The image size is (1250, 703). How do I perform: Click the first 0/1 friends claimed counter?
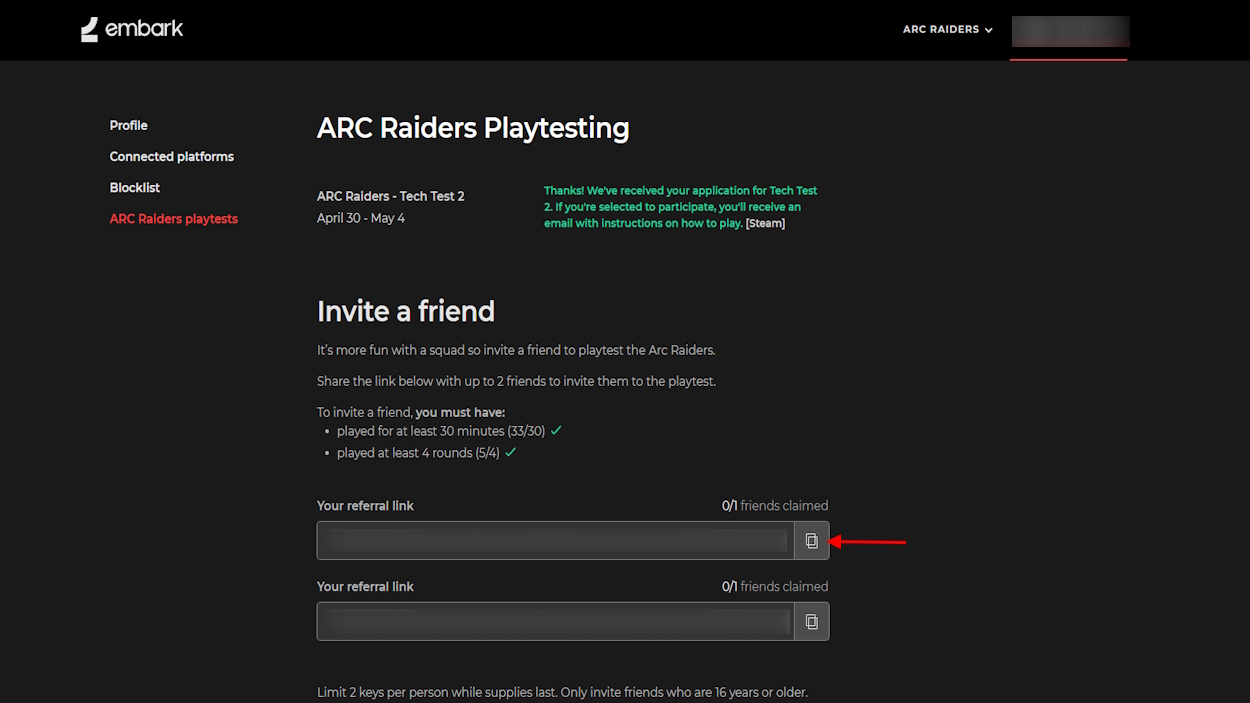(x=774, y=506)
